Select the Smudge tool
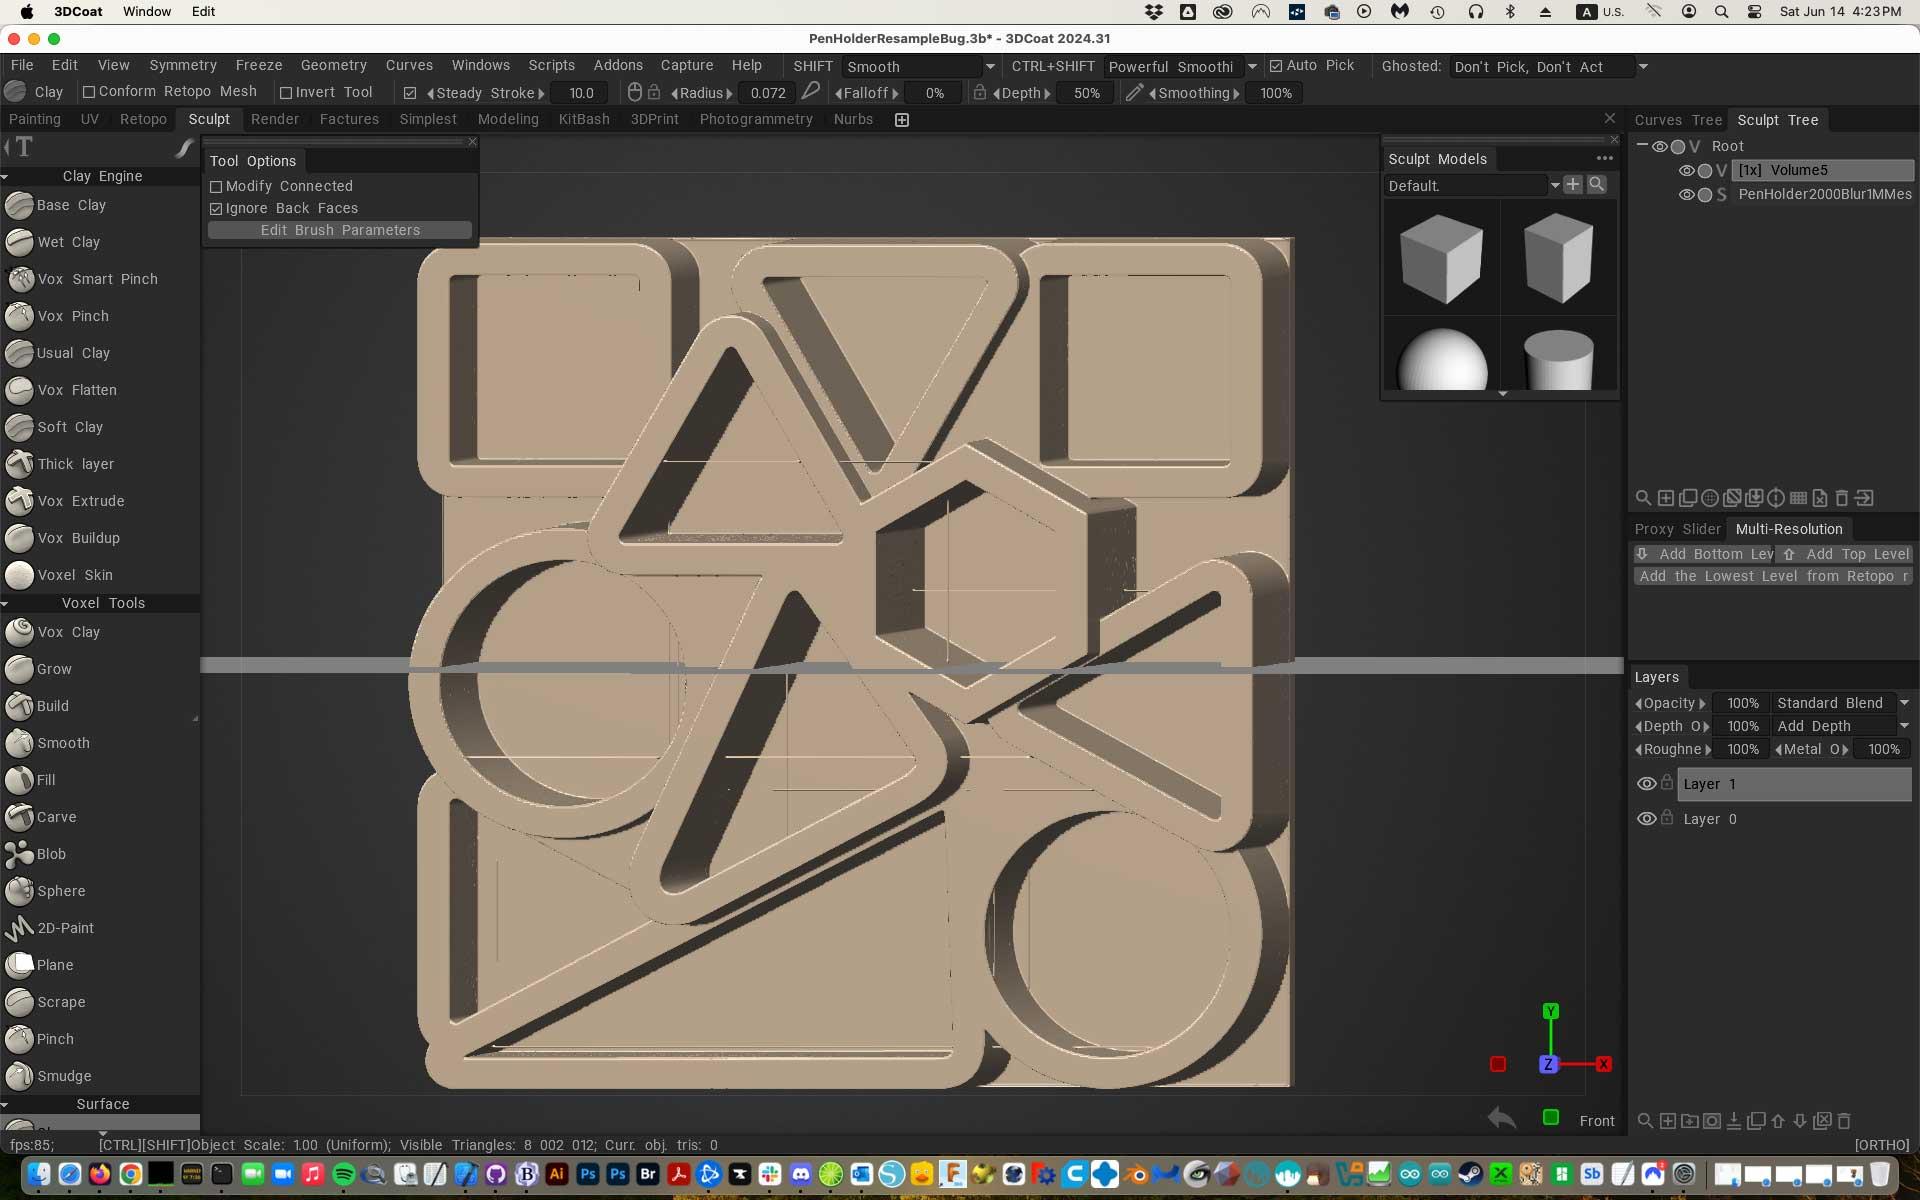Screen dimensions: 1920x1200 [64, 1076]
